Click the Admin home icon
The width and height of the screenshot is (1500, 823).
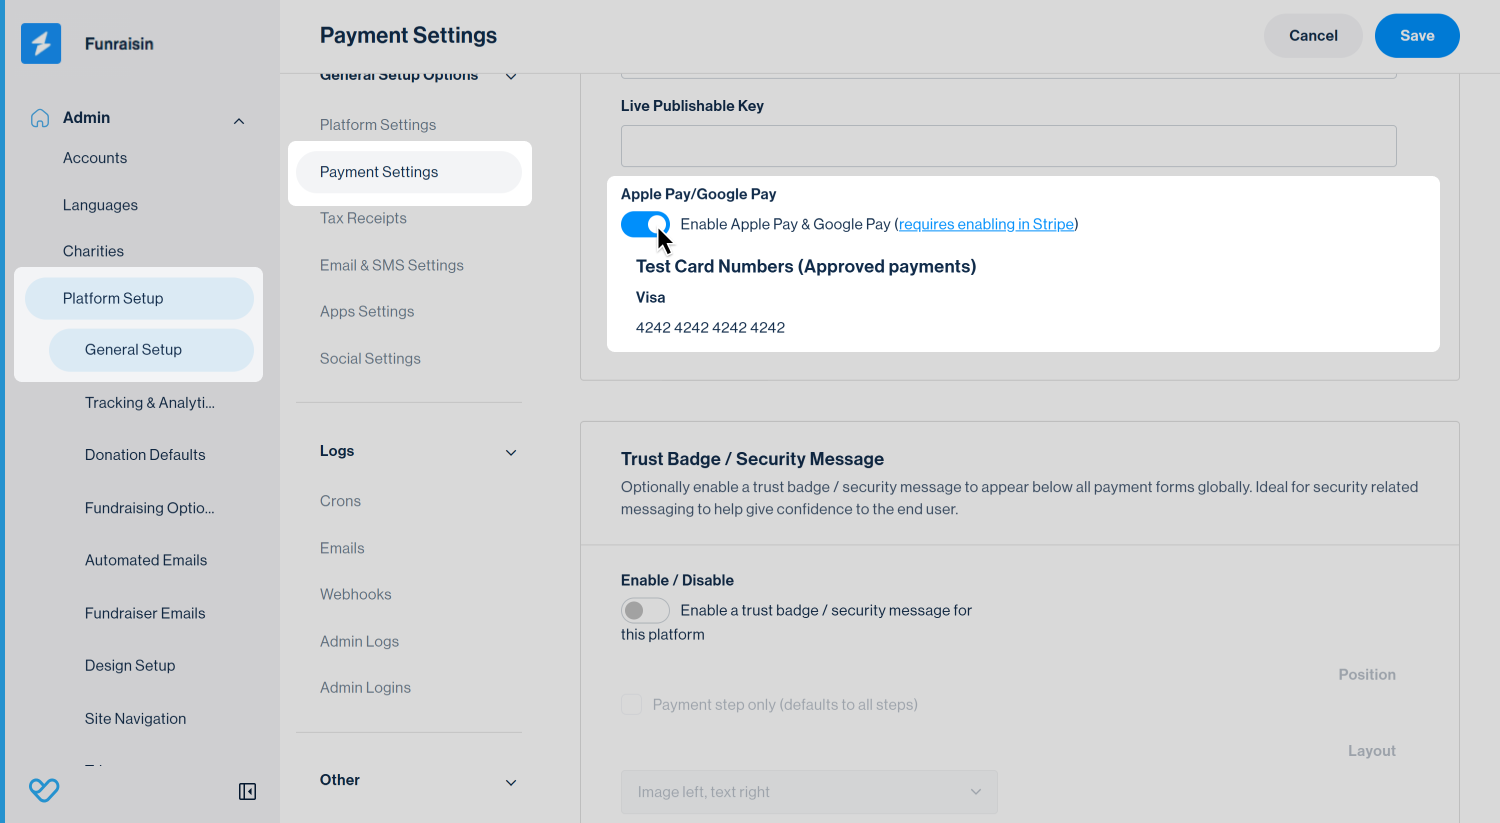click(x=40, y=118)
